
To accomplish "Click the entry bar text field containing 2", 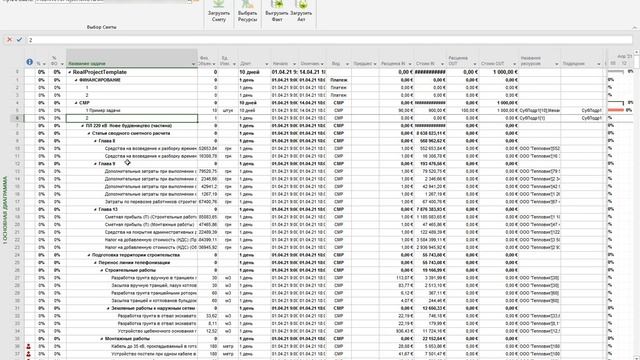I will (x=330, y=40).
